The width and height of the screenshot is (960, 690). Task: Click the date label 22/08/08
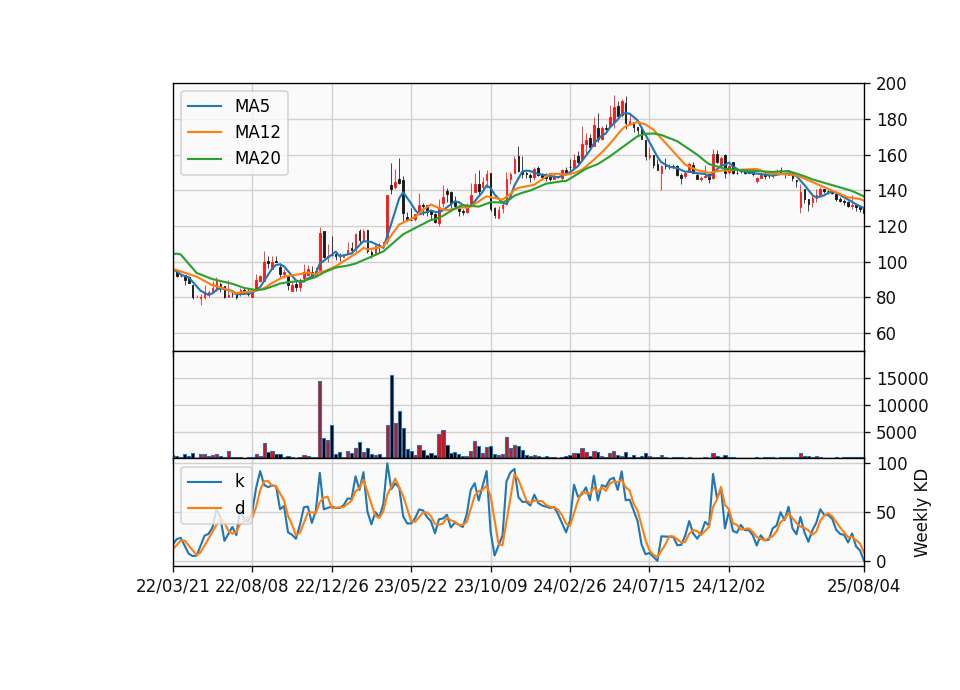(252, 586)
